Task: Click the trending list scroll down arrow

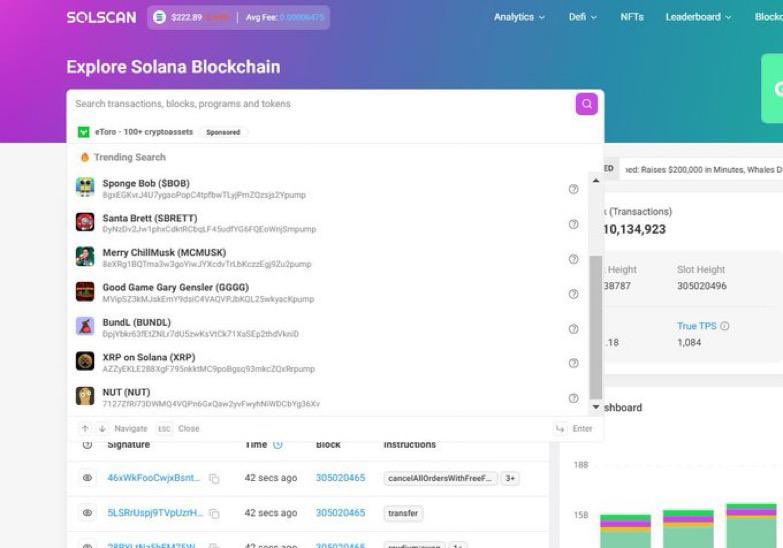Action: (596, 407)
